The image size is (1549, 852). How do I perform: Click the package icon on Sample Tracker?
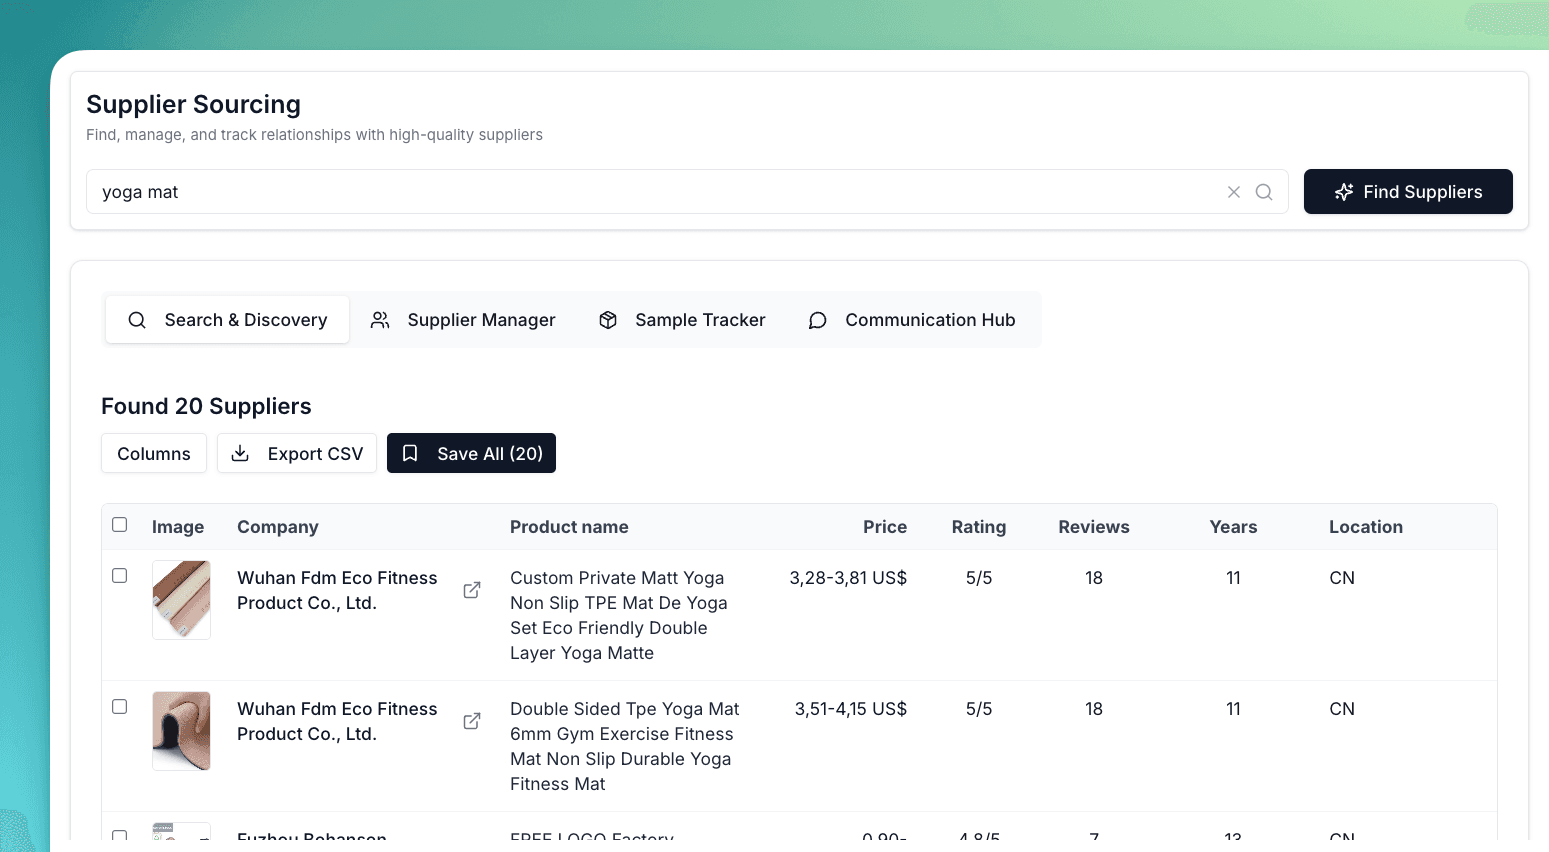click(608, 319)
